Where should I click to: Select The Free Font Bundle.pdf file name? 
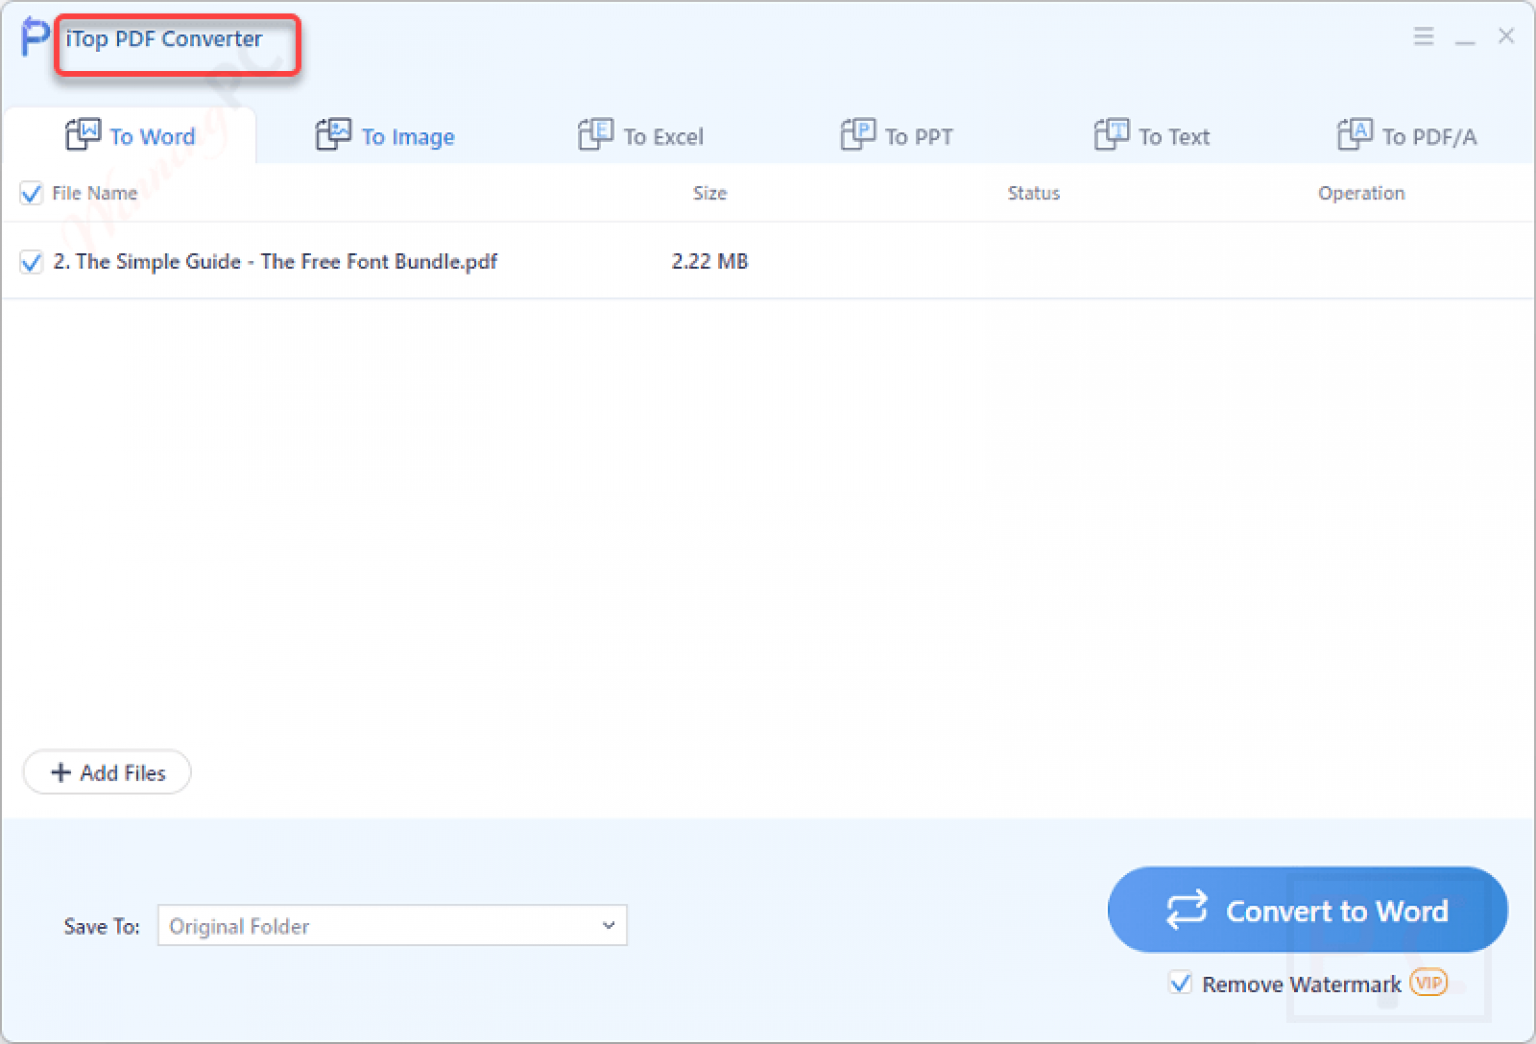click(x=276, y=261)
